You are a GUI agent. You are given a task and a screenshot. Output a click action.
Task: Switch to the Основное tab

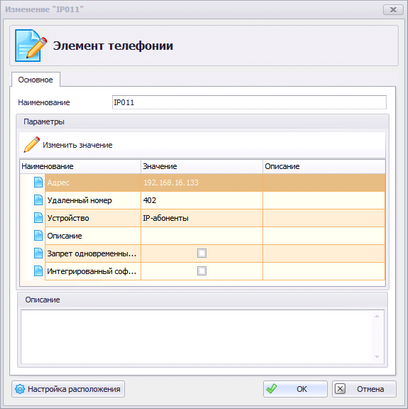coord(35,80)
